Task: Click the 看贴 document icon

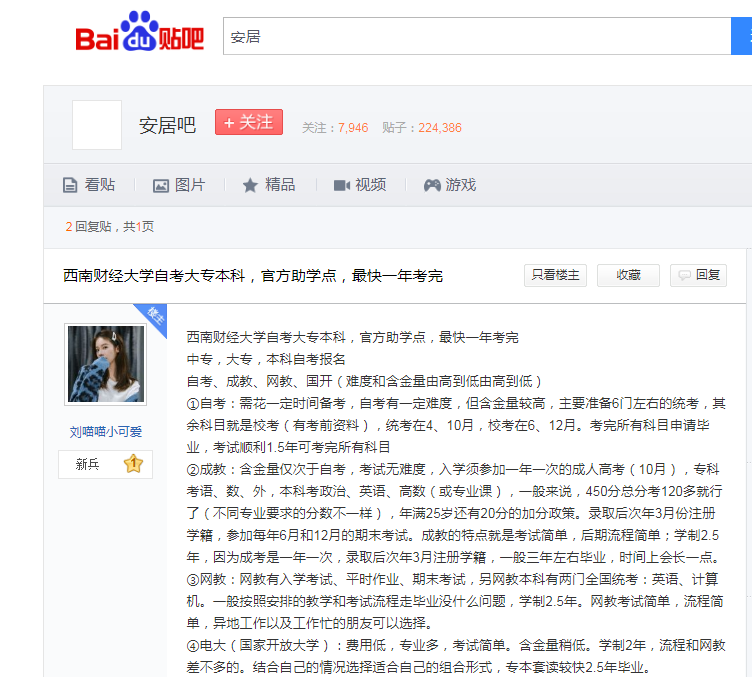Action: point(70,185)
